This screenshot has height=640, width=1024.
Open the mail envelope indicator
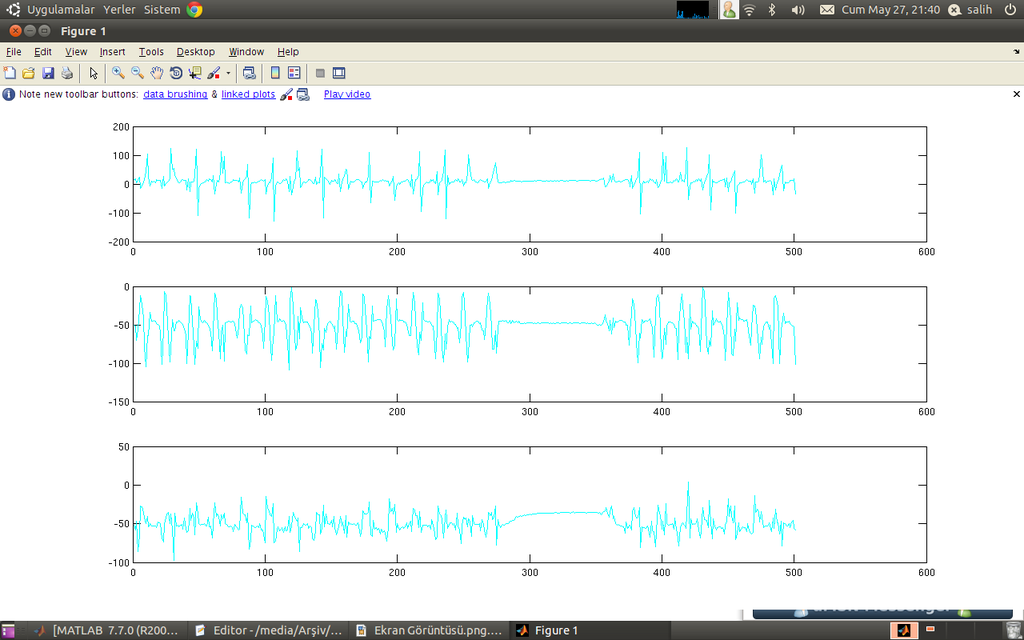[x=827, y=10]
